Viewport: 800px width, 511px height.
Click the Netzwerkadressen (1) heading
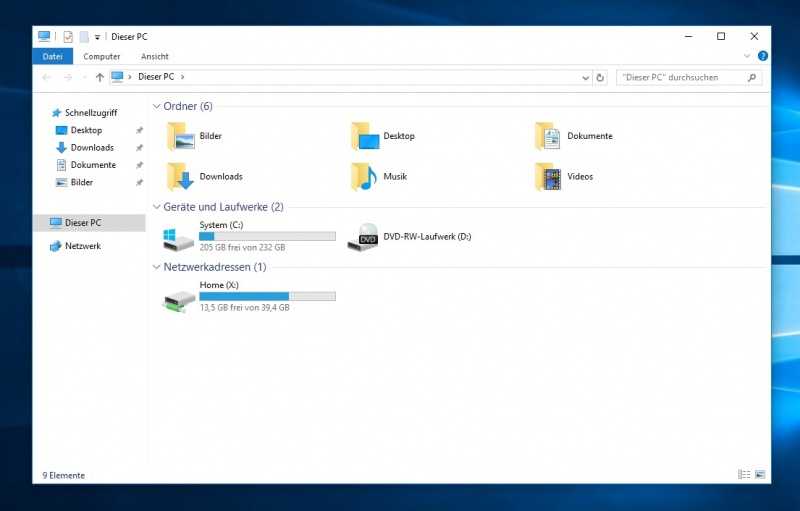215,267
